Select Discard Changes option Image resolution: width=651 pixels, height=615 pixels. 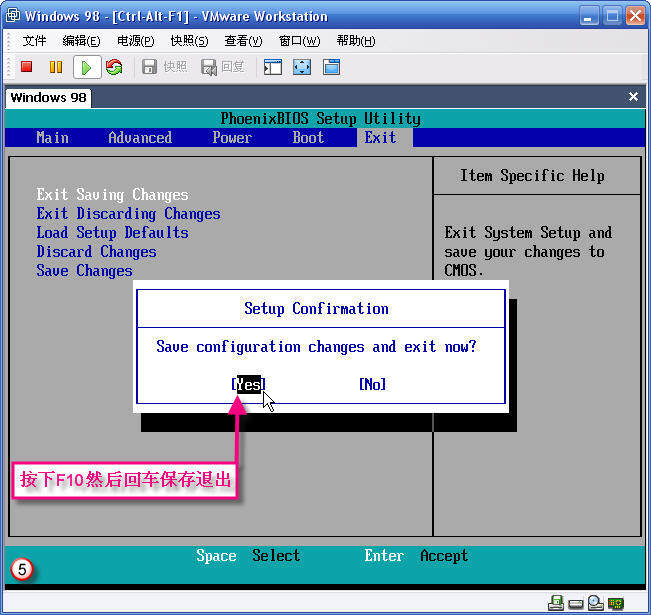pyautogui.click(x=96, y=252)
